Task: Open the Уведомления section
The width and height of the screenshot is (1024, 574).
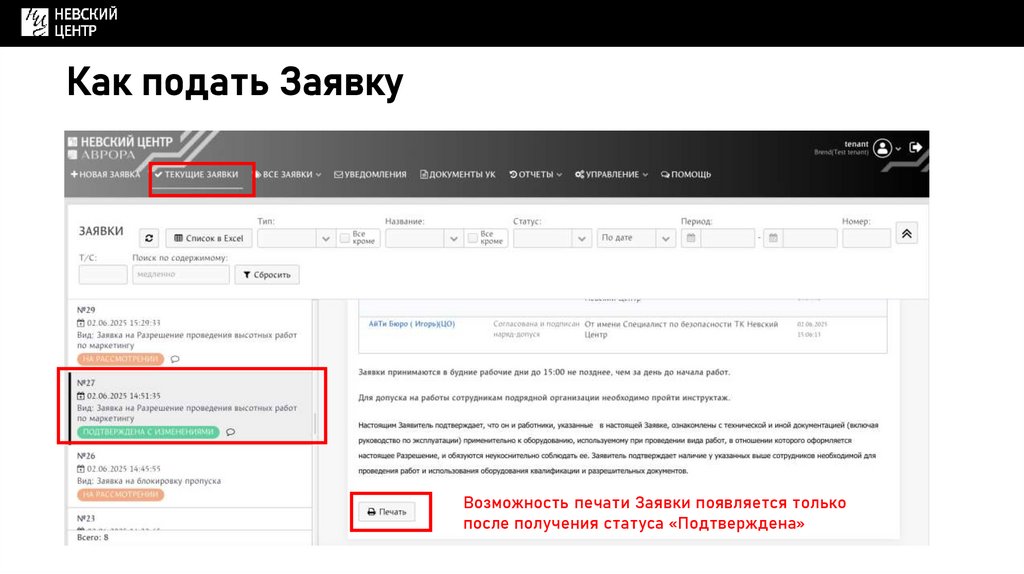Action: coord(370,174)
